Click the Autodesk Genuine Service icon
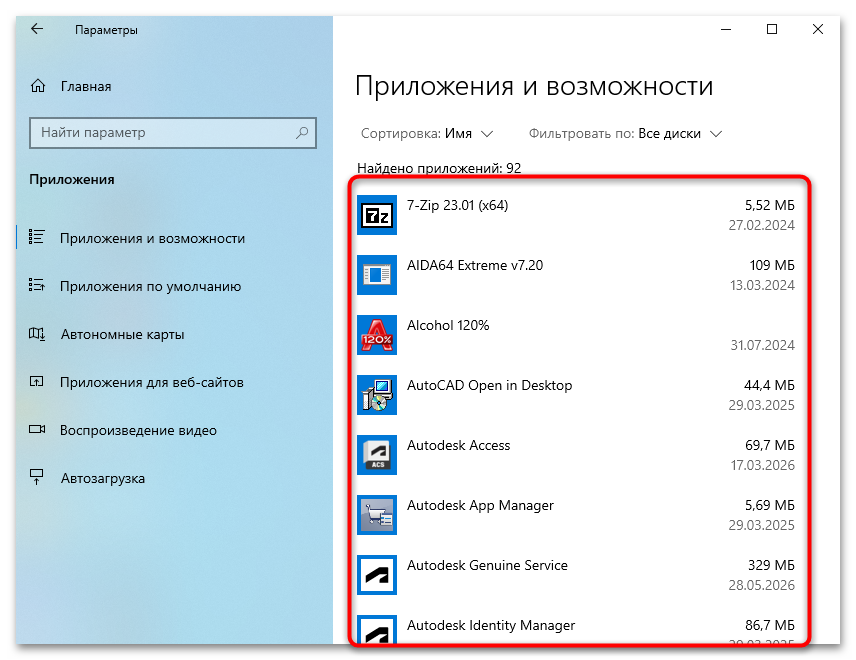Screen dimensions: 856x660 click(x=377, y=575)
